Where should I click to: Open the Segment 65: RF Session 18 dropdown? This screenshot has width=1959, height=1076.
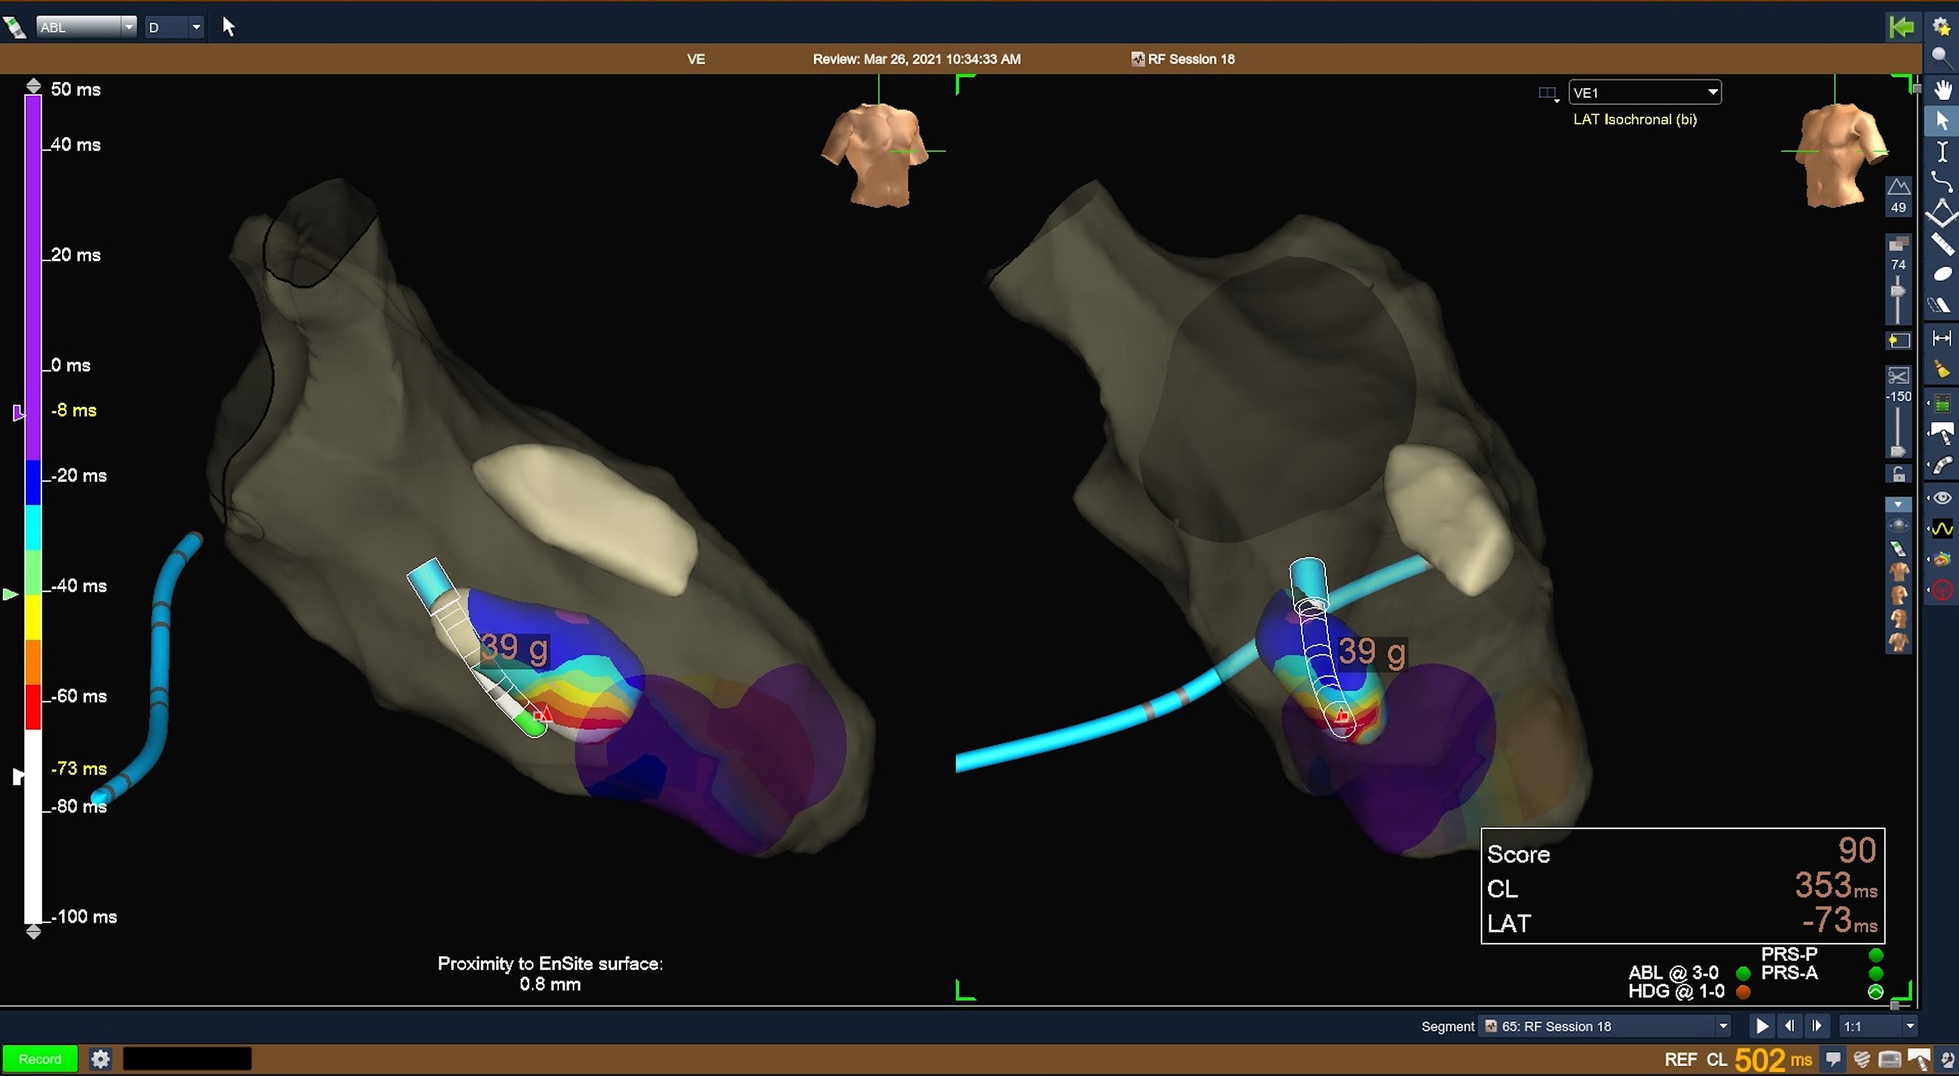point(1604,1026)
